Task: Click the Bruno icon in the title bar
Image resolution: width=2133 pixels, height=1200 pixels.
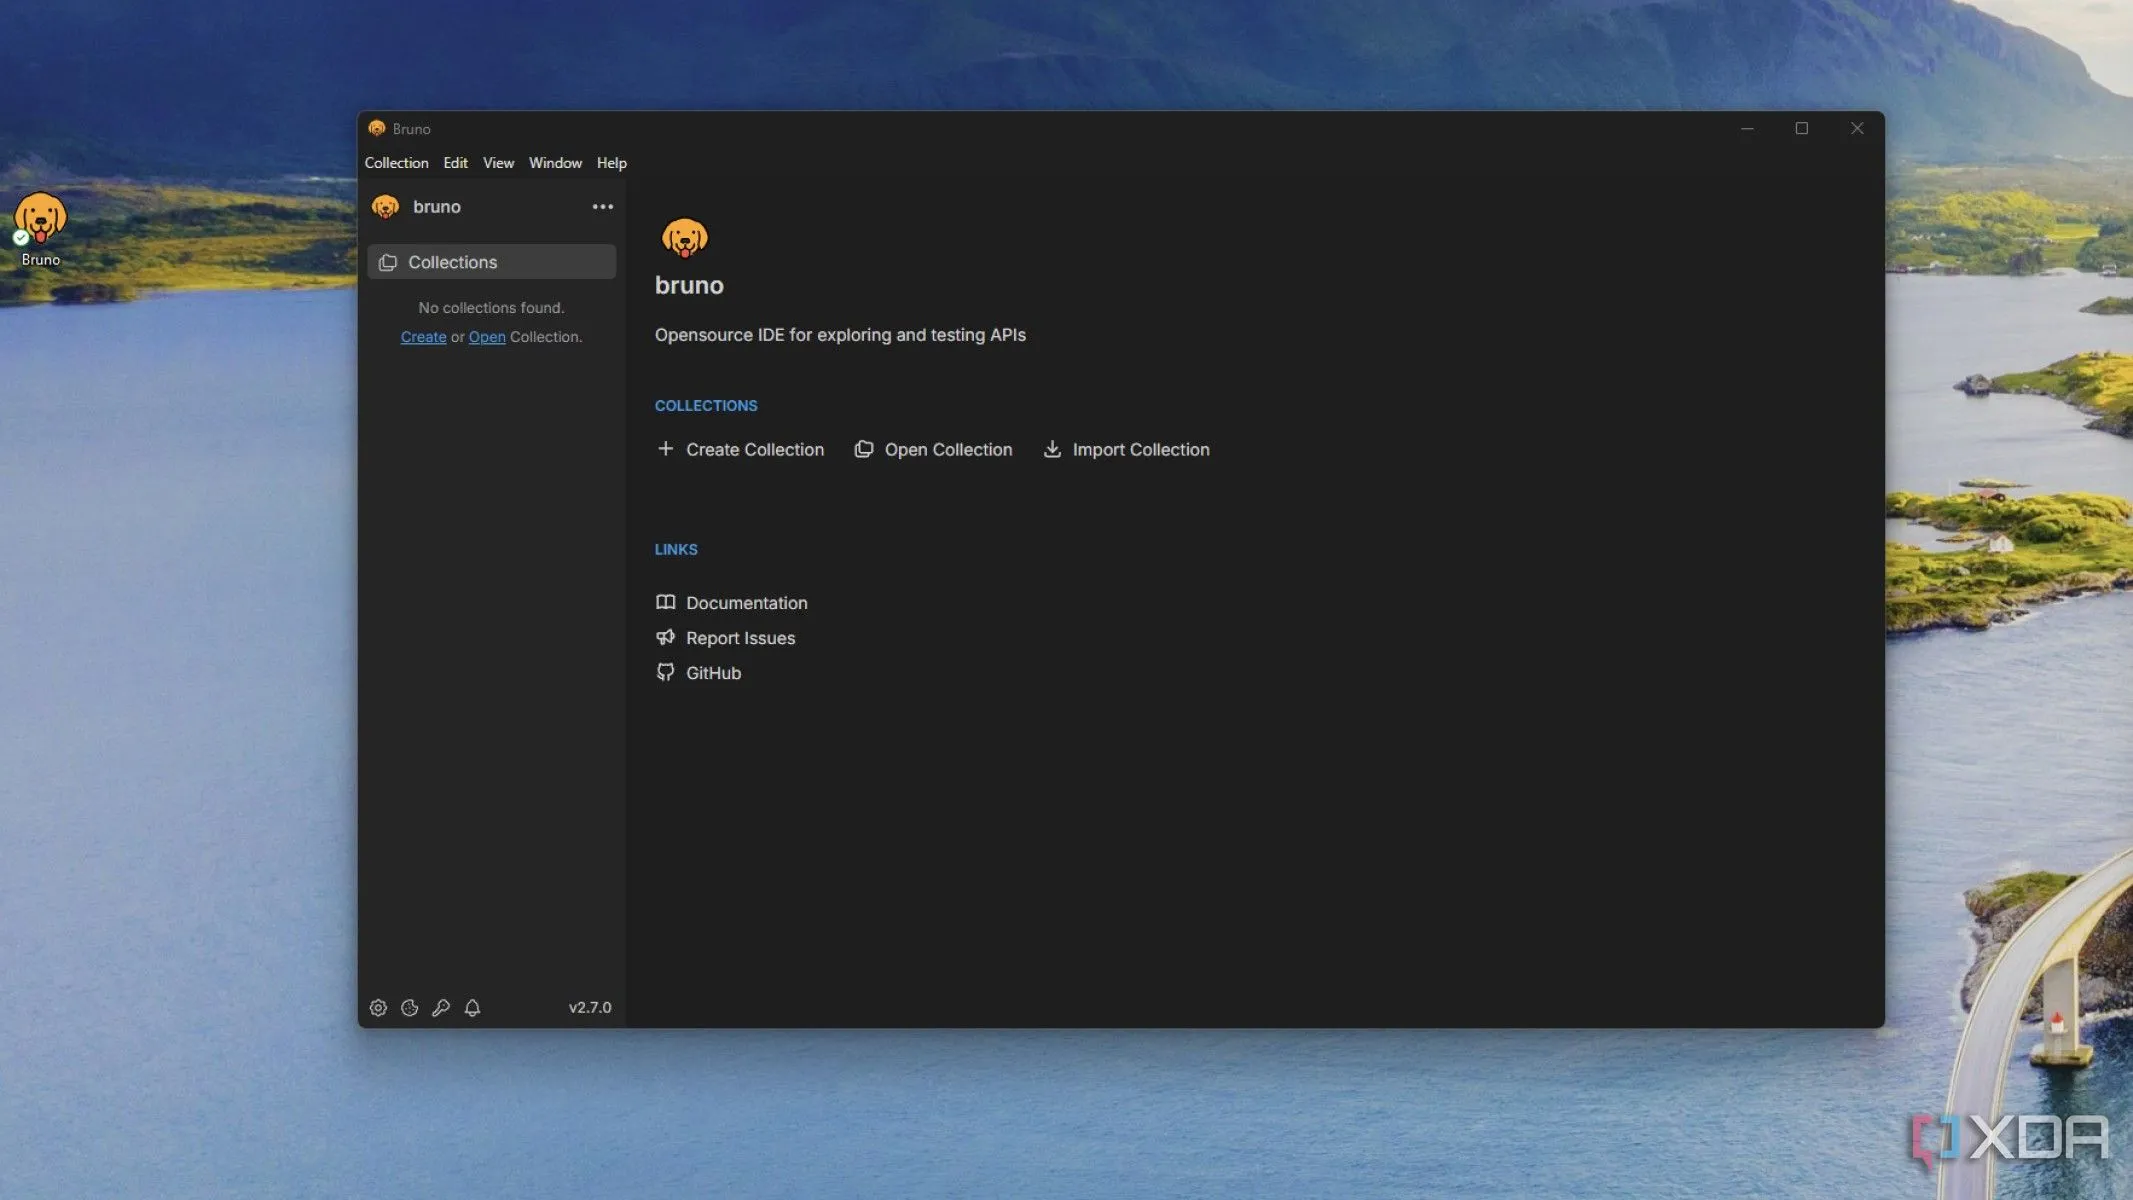Action: tap(377, 129)
